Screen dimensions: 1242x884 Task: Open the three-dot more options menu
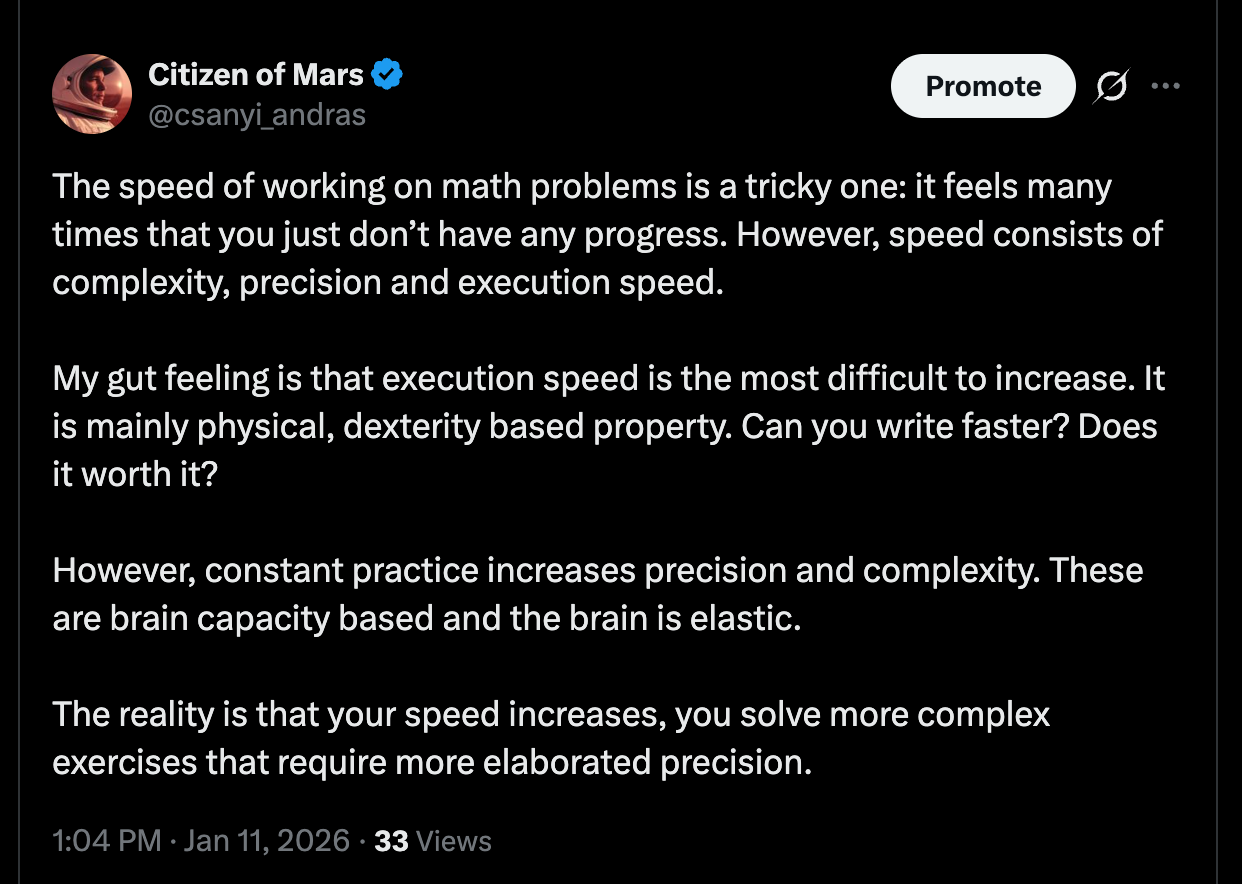point(1165,87)
